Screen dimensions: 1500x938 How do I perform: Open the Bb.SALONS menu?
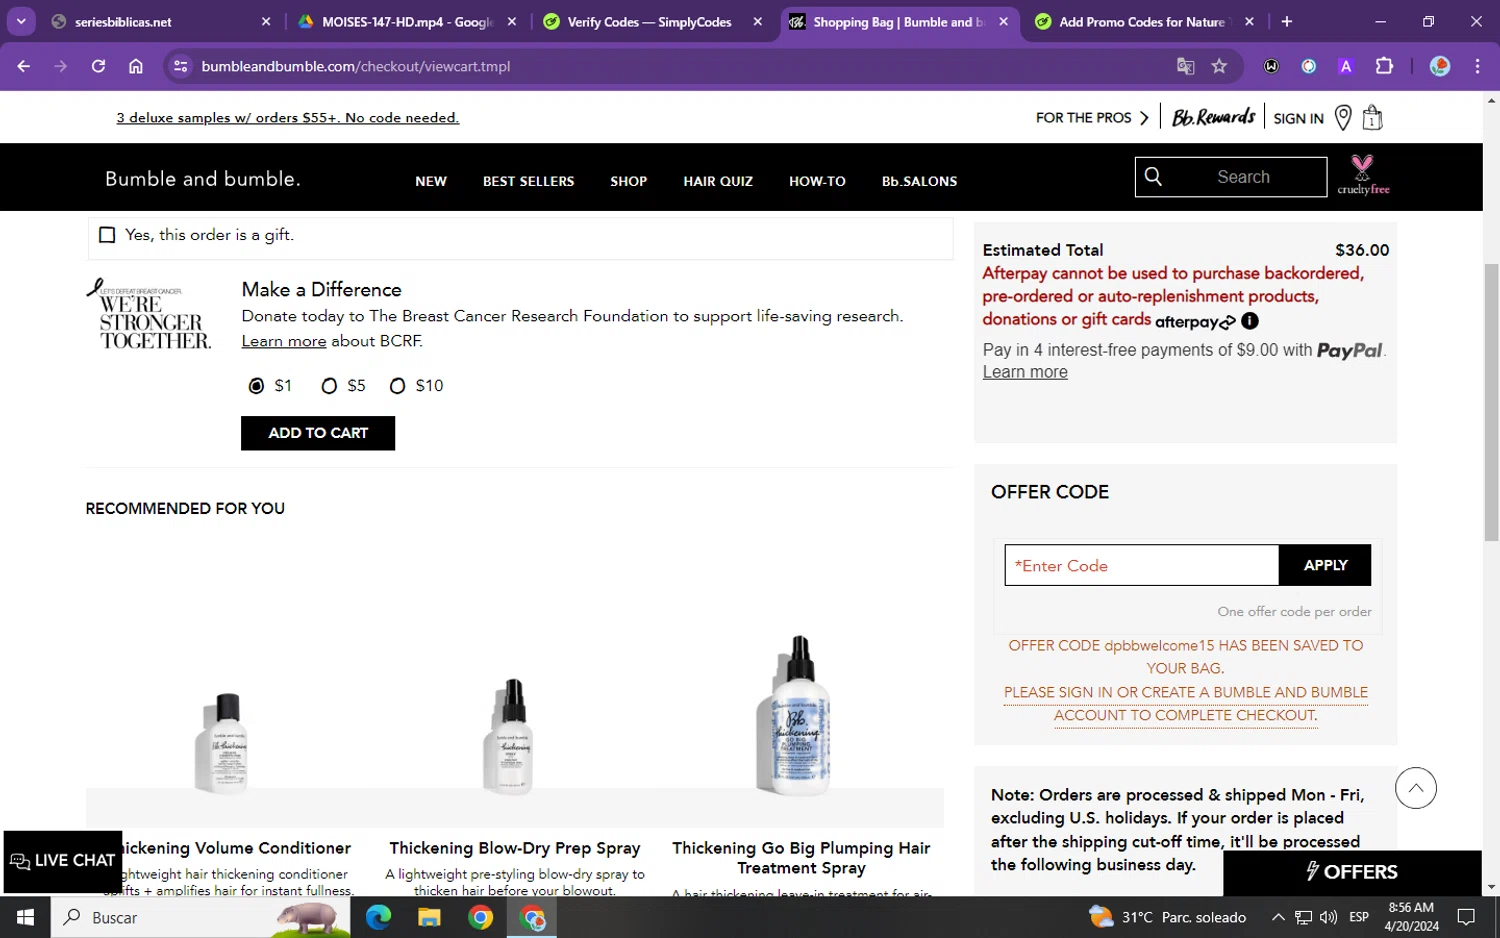pyautogui.click(x=919, y=181)
